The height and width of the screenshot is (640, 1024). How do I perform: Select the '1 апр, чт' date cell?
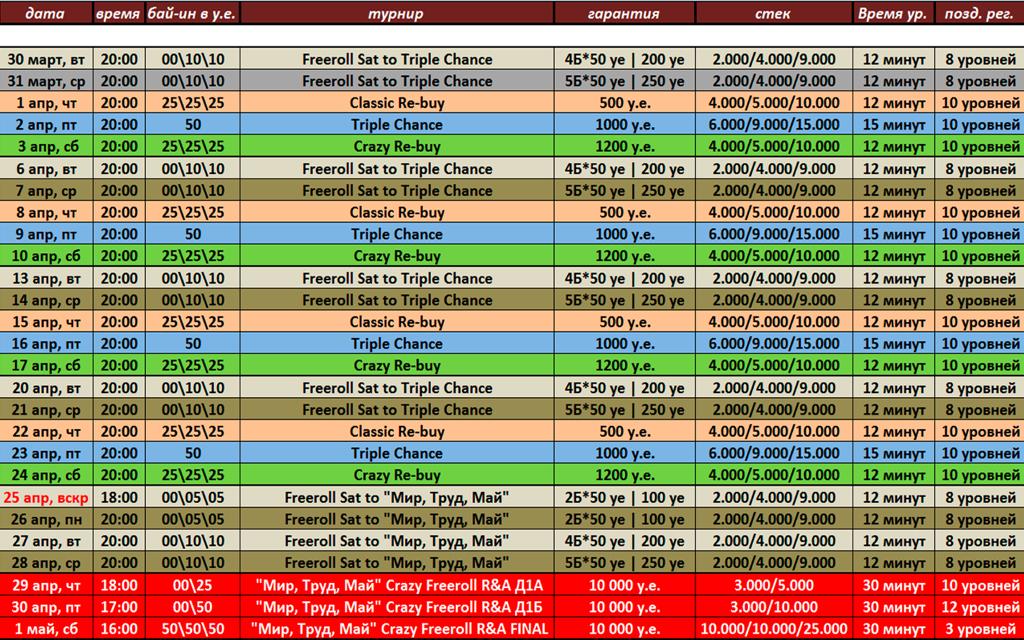pyautogui.click(x=46, y=103)
